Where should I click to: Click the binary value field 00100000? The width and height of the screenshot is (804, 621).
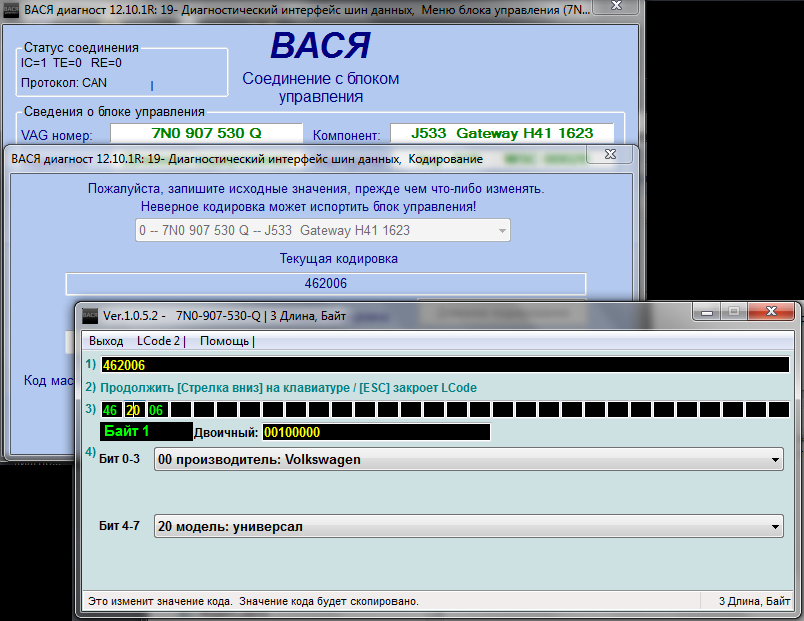376,432
